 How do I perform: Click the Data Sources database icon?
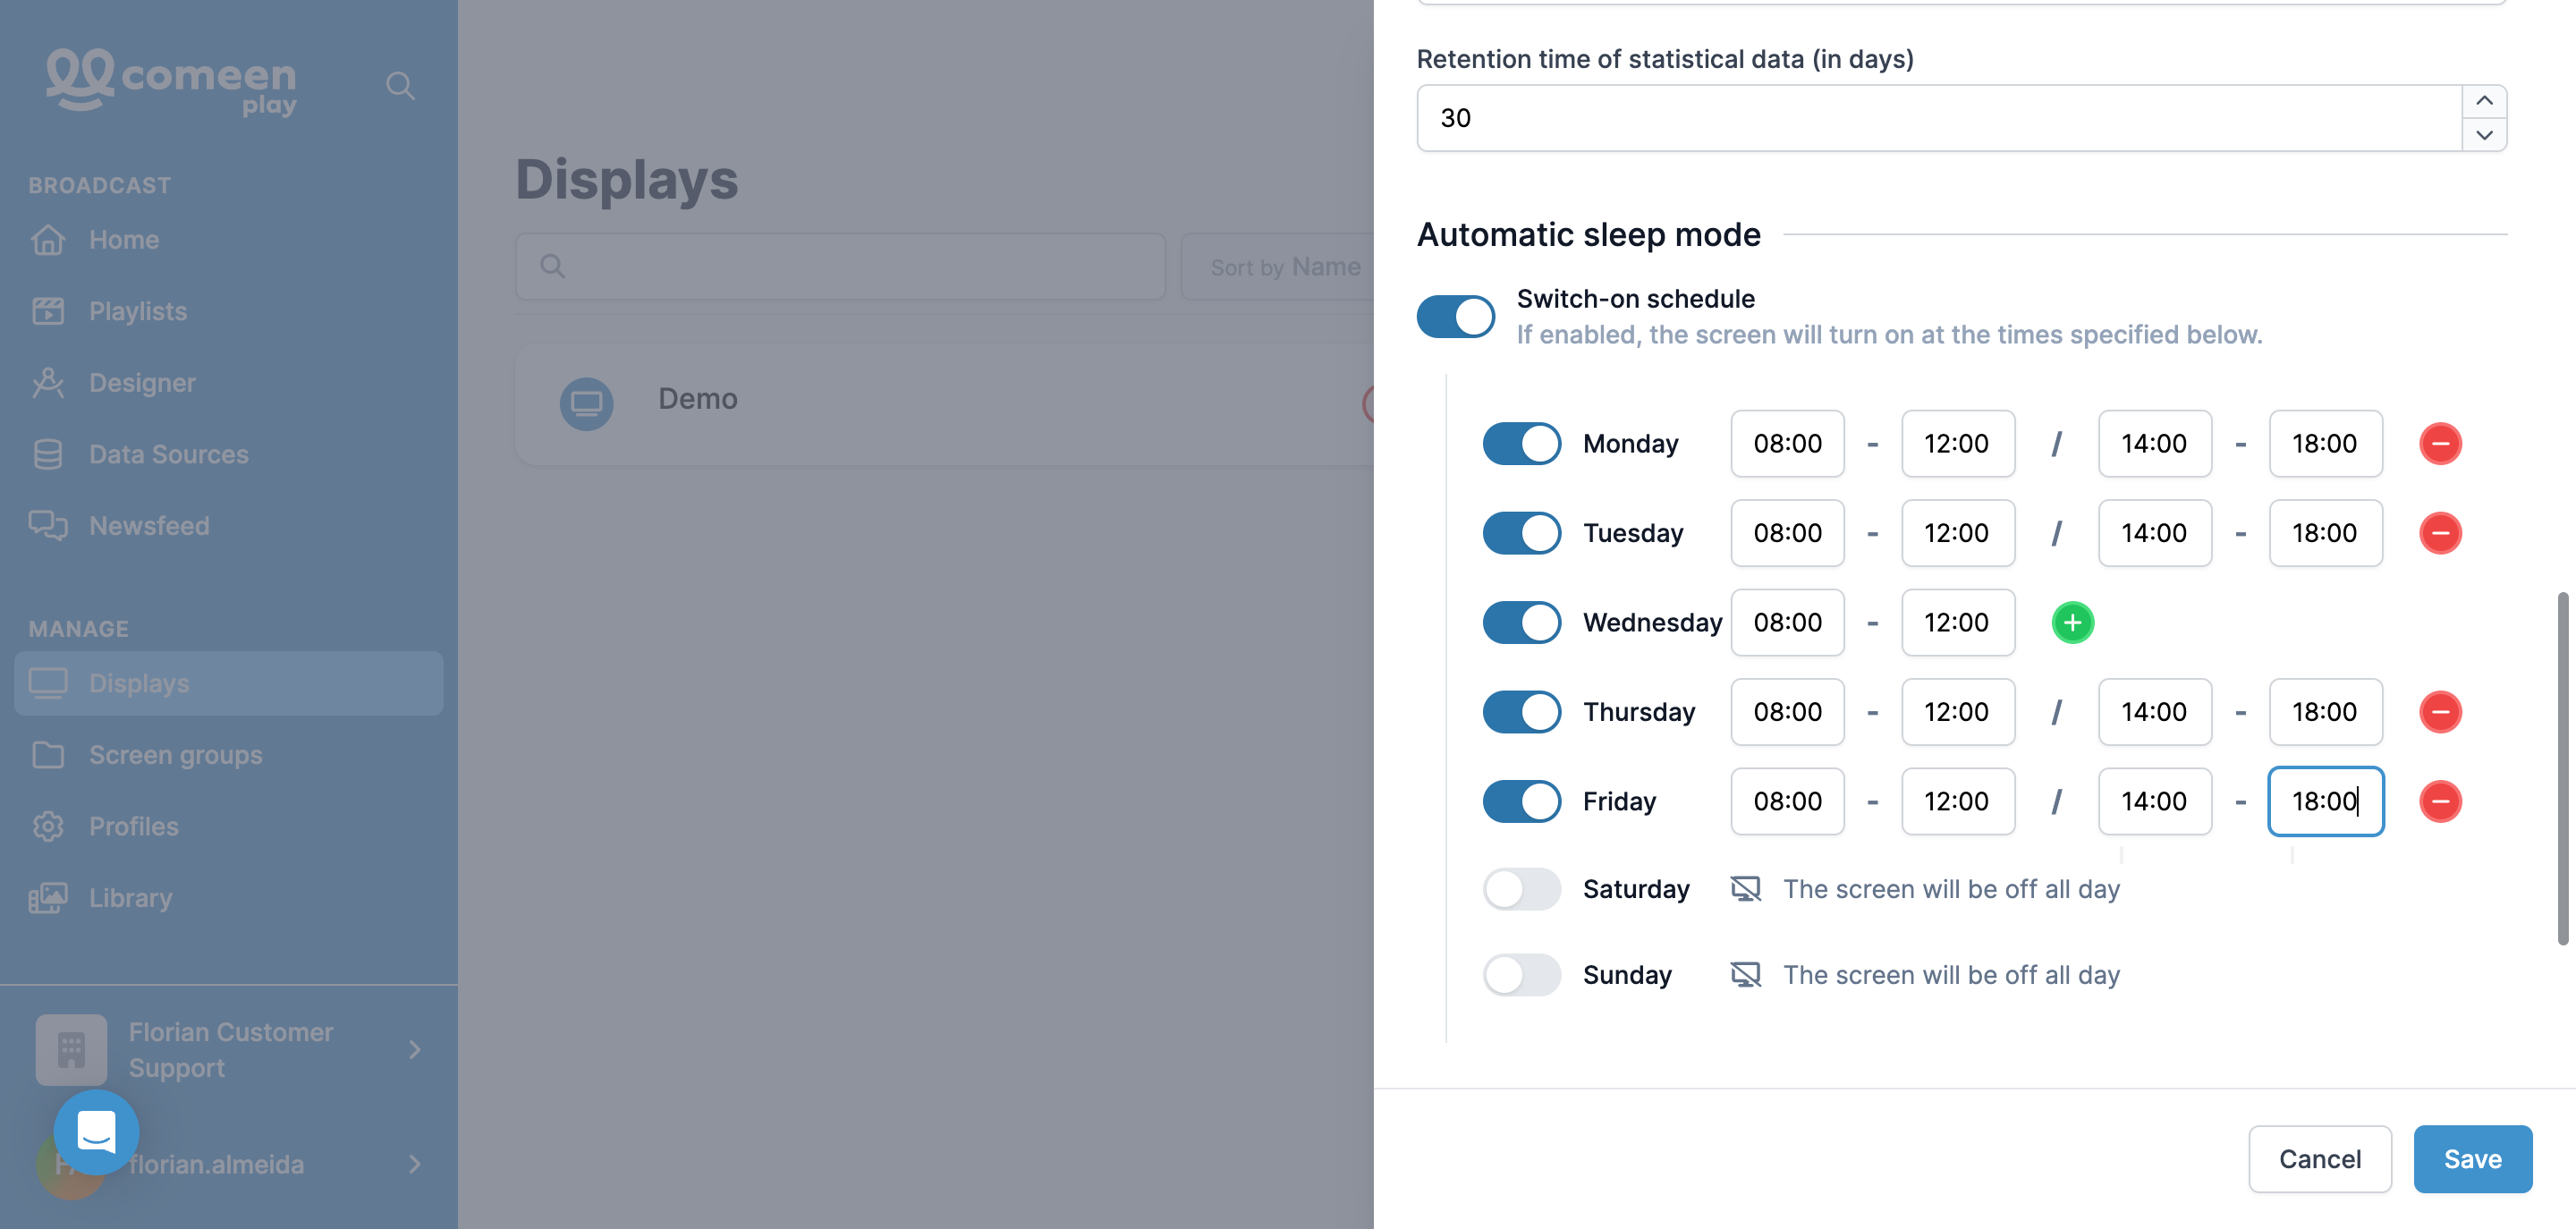click(48, 454)
